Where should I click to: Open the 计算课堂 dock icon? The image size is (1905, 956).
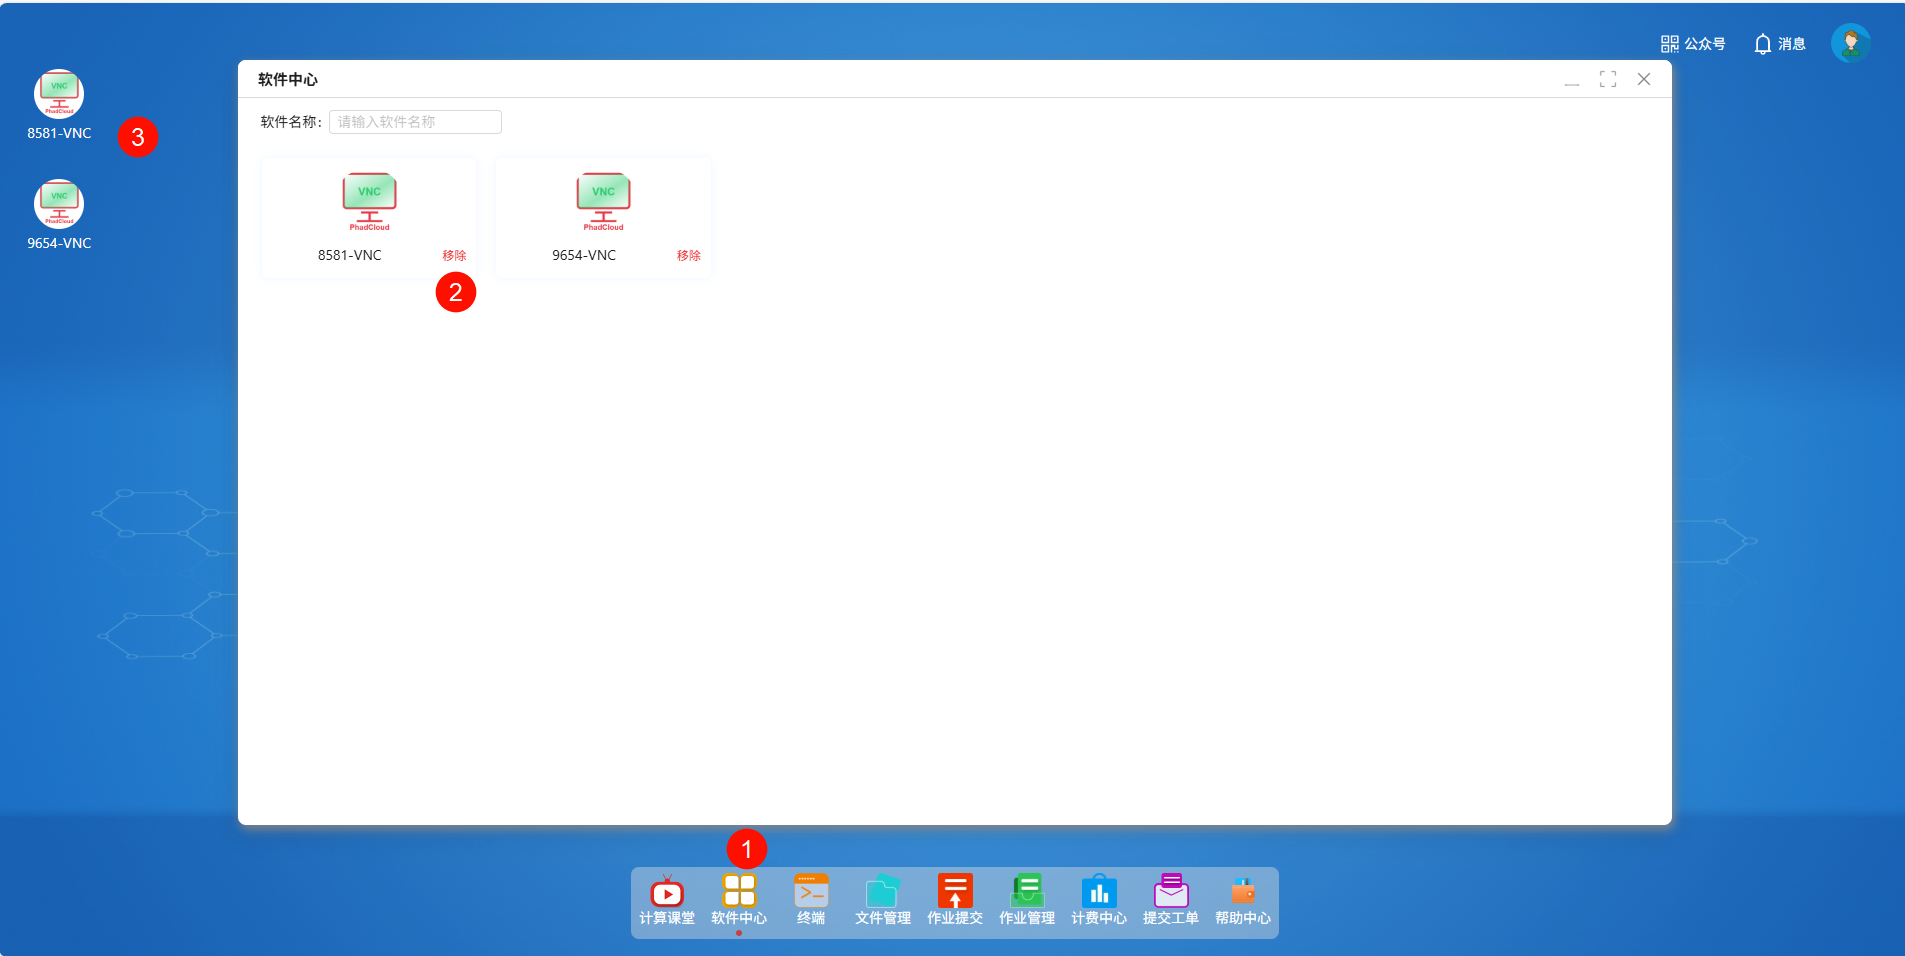click(x=667, y=900)
